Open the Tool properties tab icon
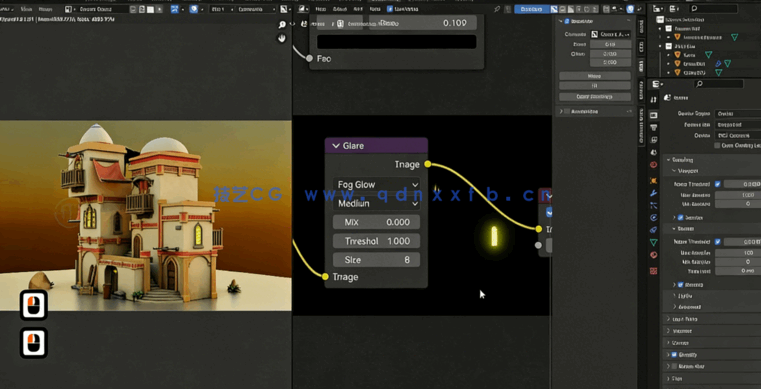The width and height of the screenshot is (761, 389). point(653,99)
